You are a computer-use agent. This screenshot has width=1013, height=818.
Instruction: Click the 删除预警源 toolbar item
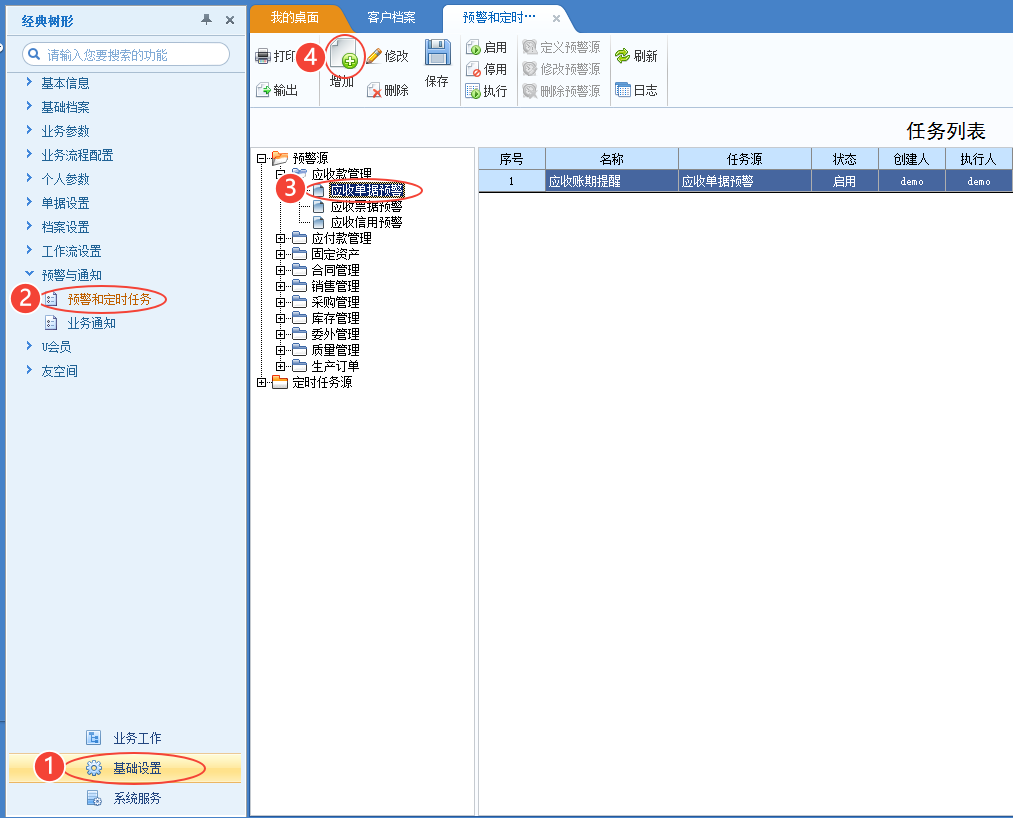pyautogui.click(x=561, y=91)
